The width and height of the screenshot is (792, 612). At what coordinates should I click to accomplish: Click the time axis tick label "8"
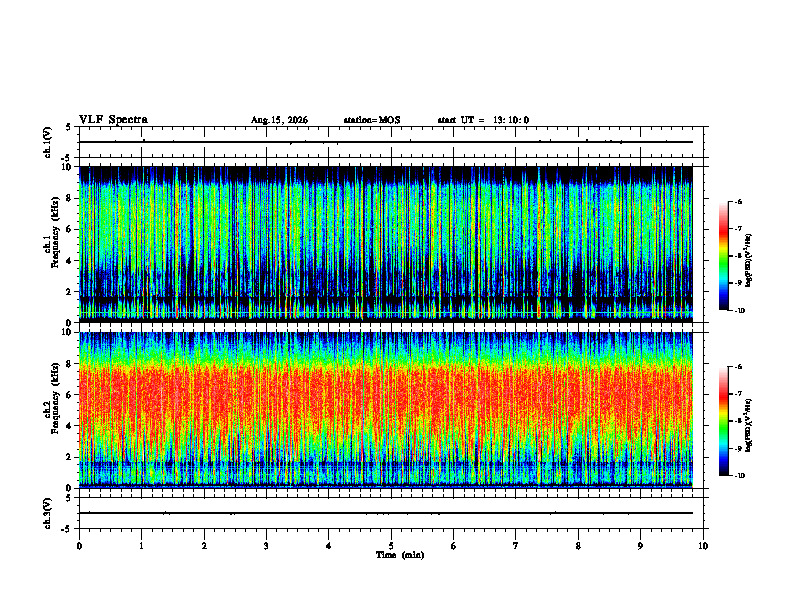[578, 546]
